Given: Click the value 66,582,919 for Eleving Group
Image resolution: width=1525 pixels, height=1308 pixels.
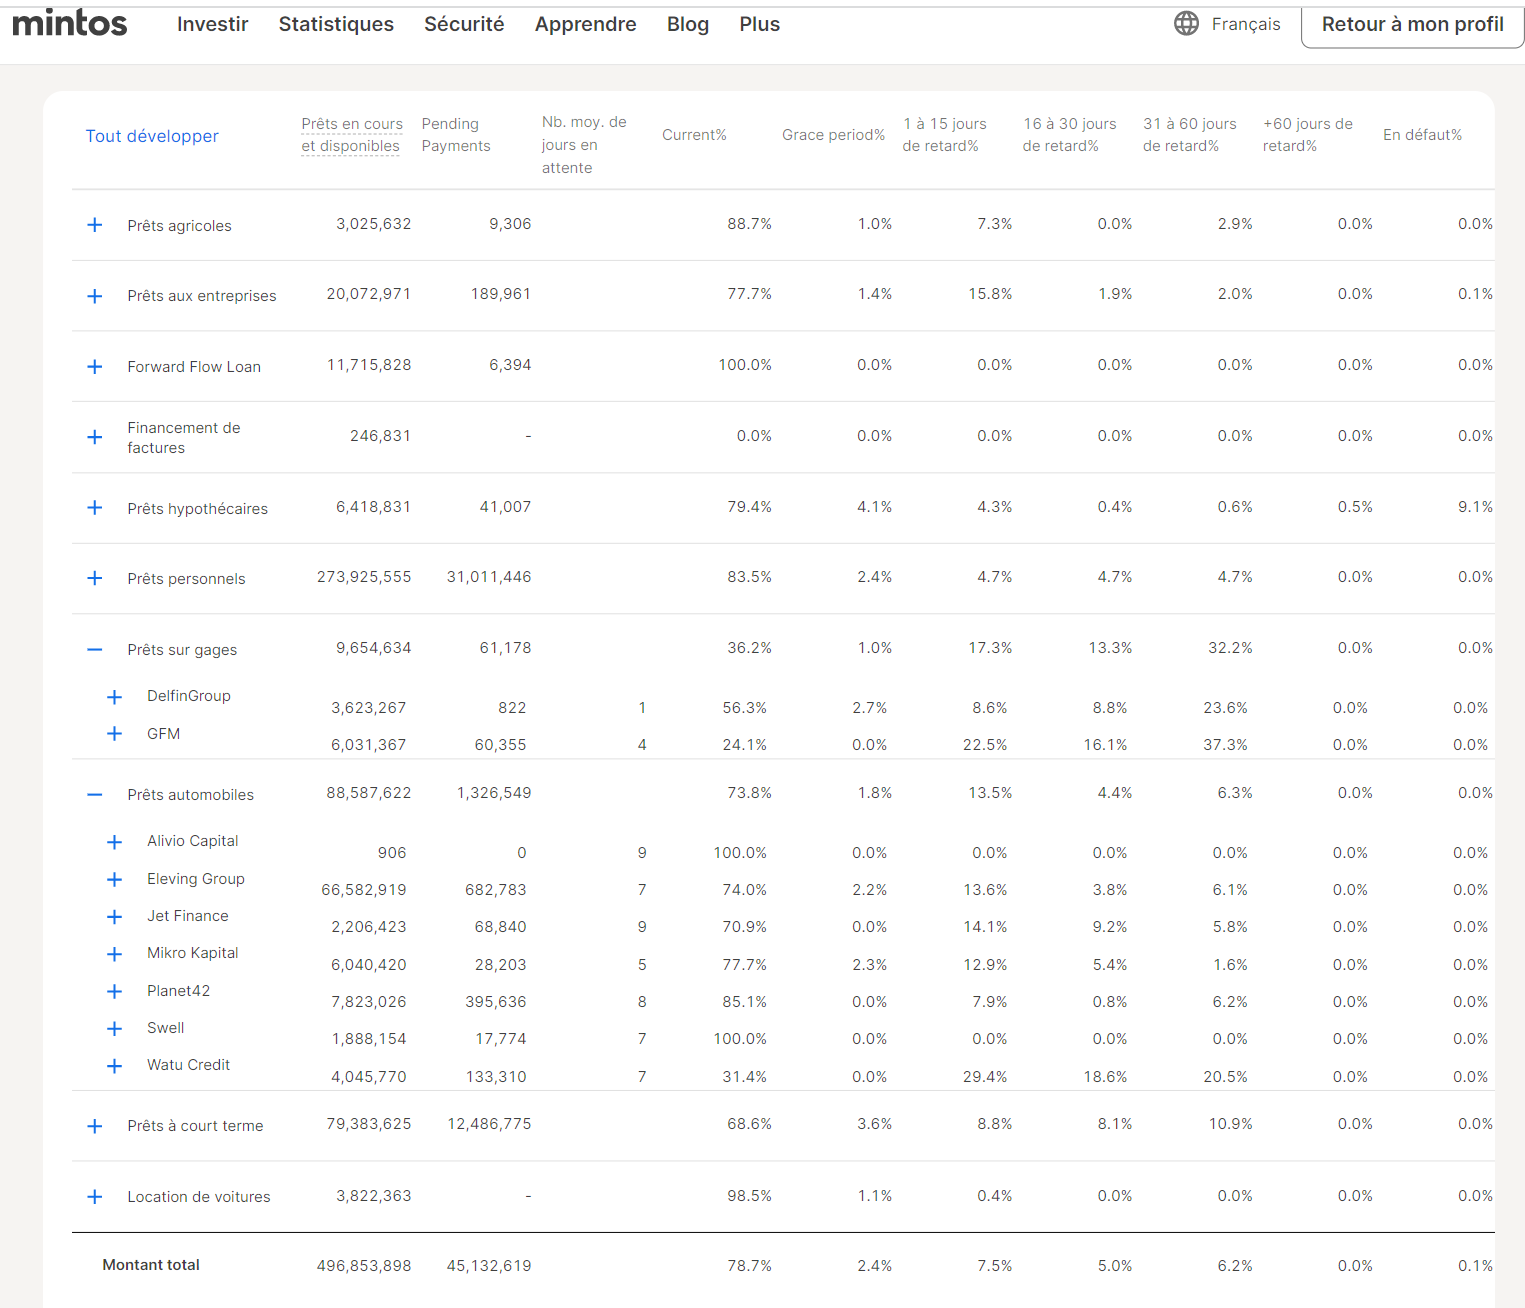Looking at the screenshot, I should point(364,890).
